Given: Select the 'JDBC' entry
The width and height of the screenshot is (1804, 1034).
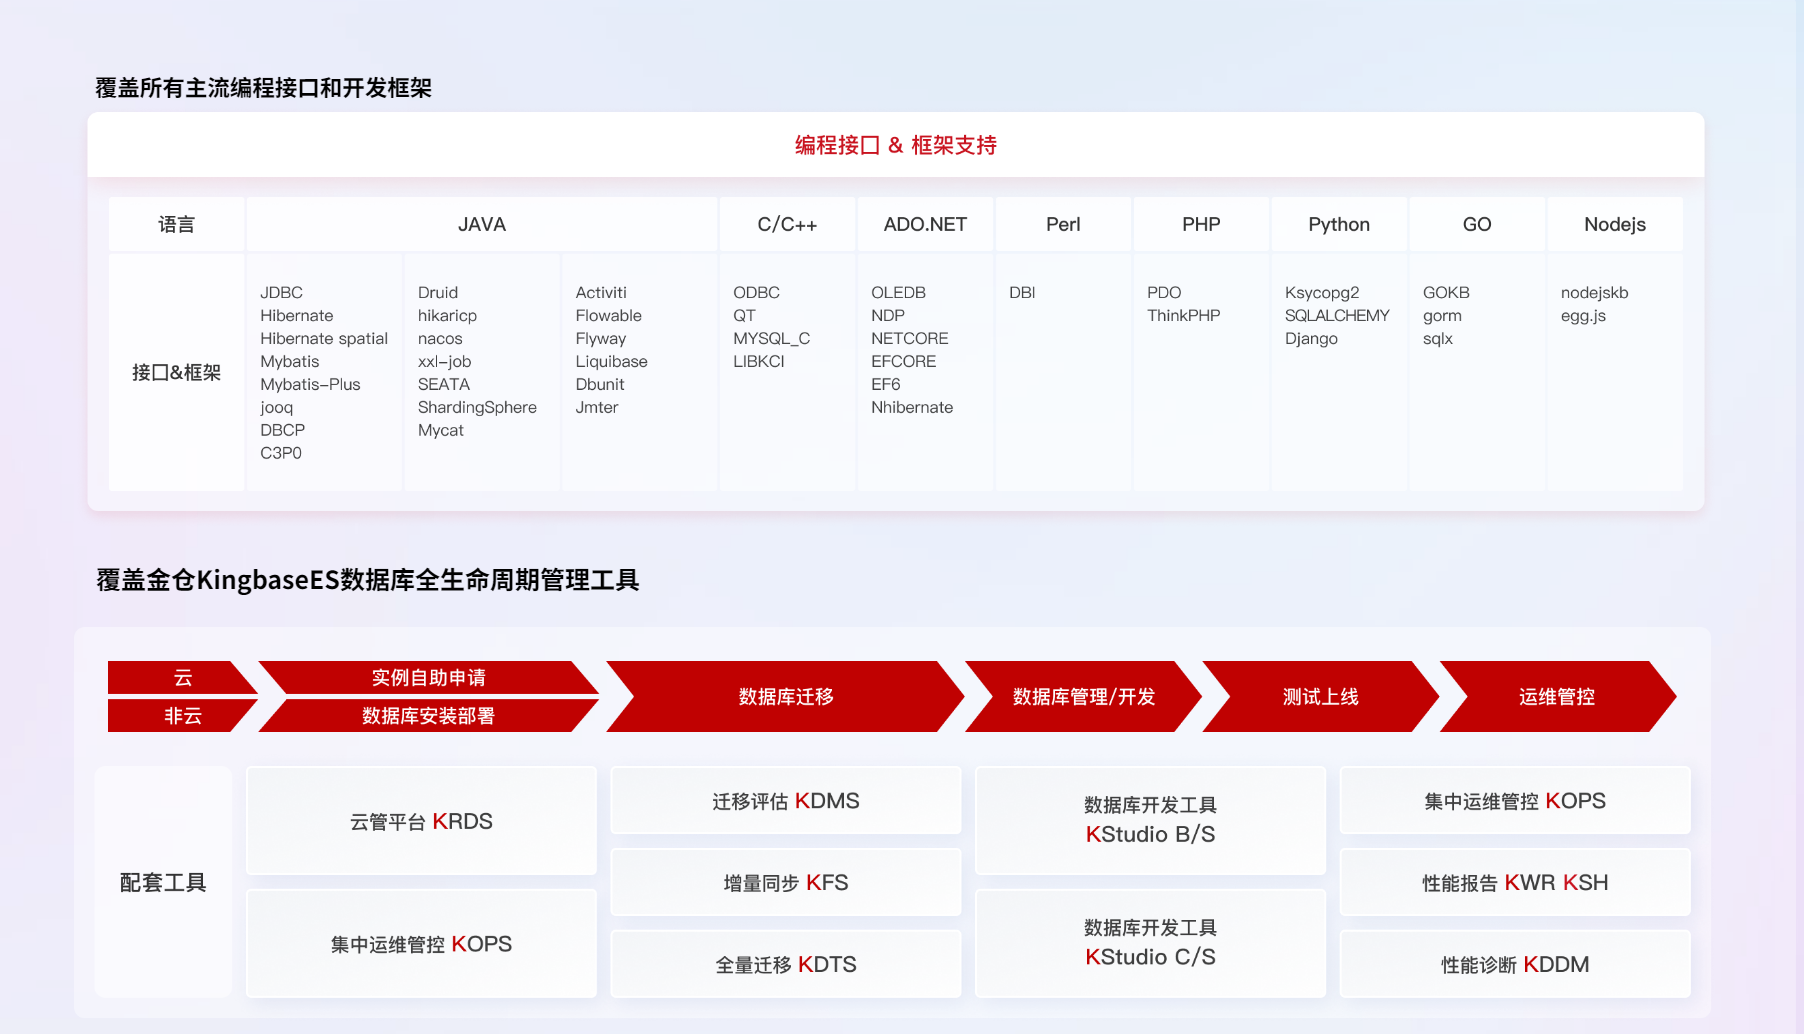Looking at the screenshot, I should click(x=281, y=292).
